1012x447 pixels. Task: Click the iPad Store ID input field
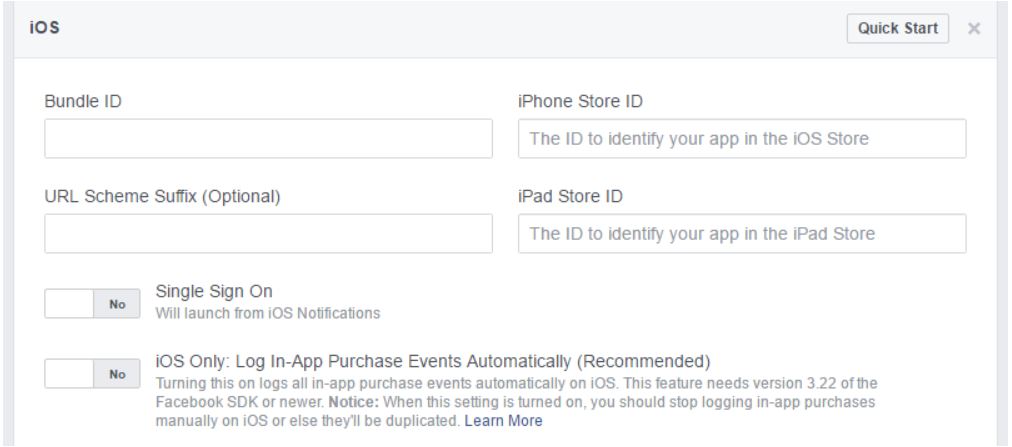[x=742, y=234]
